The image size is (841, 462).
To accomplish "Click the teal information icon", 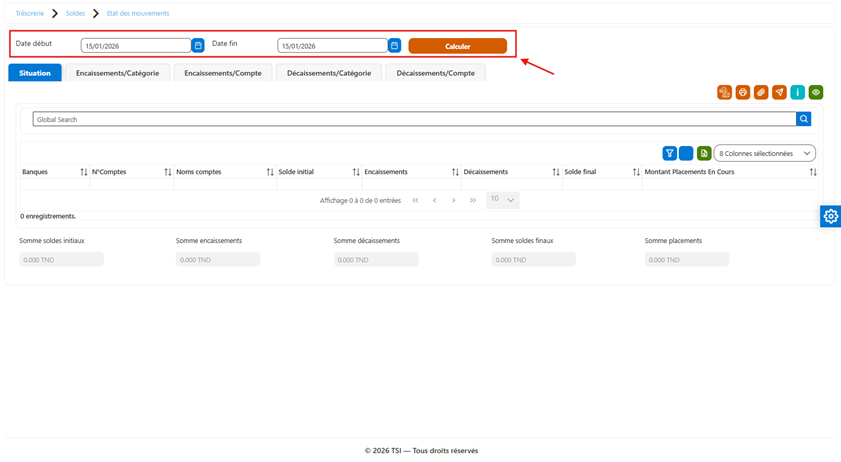I will tap(798, 92).
